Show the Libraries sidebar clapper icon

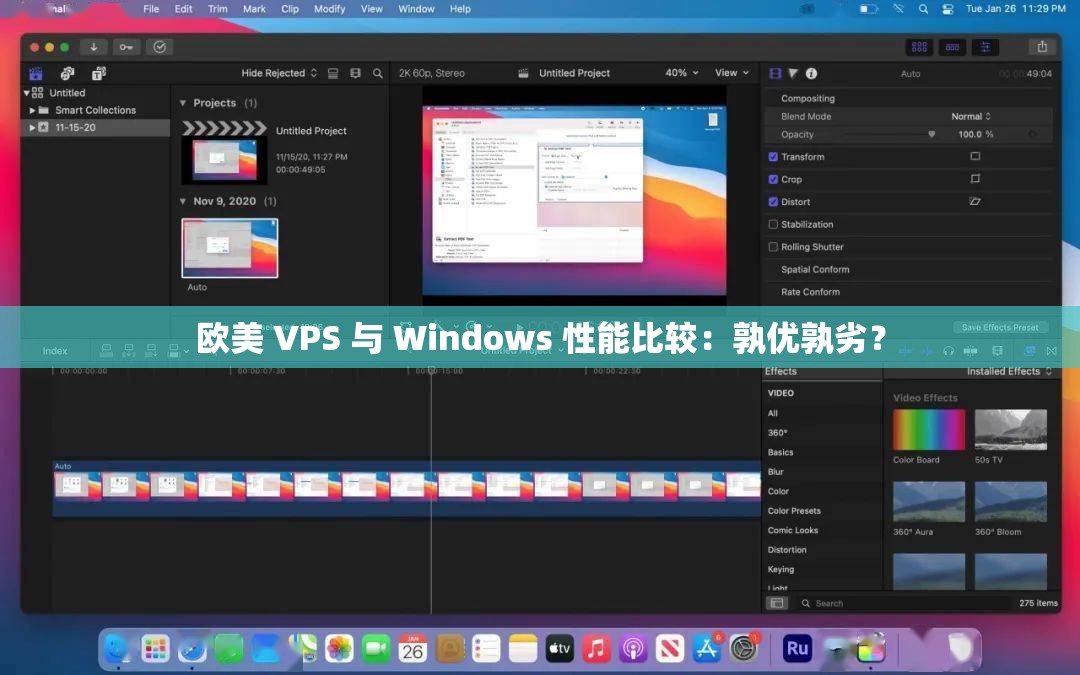click(x=36, y=73)
